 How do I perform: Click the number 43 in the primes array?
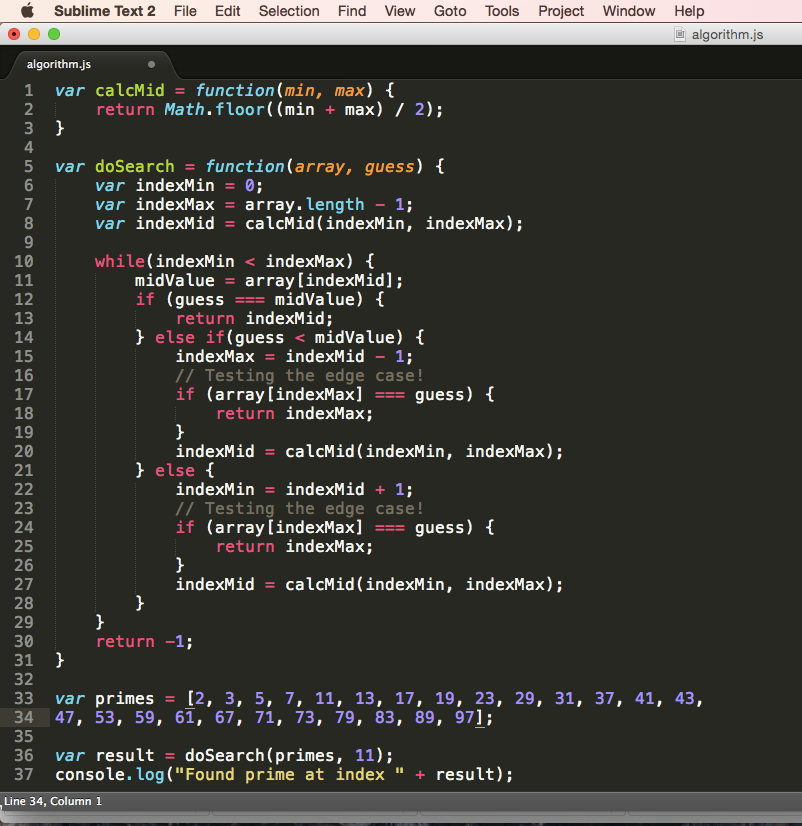684,698
